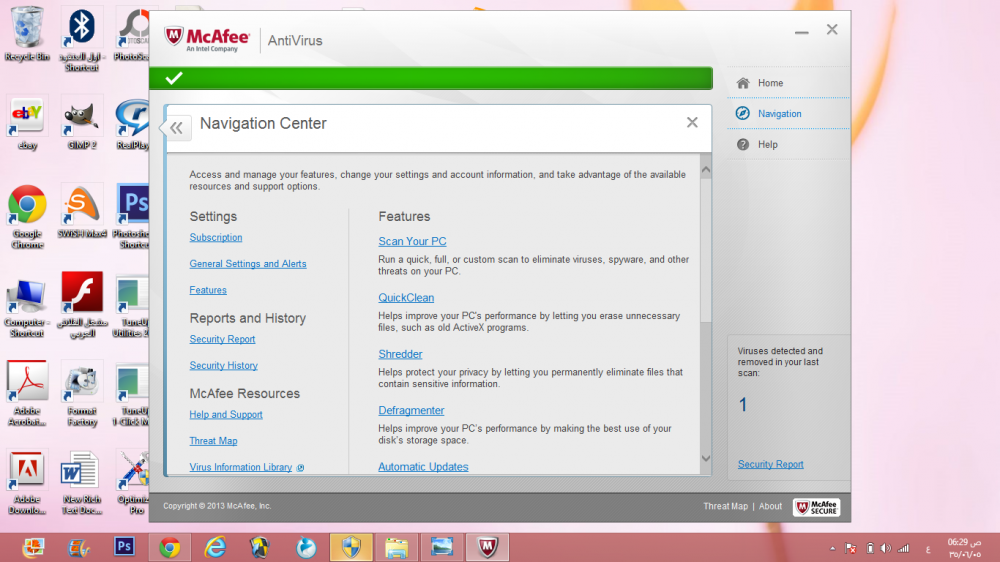
Task: Click the McAfee taskbar icon
Action: [x=486, y=547]
